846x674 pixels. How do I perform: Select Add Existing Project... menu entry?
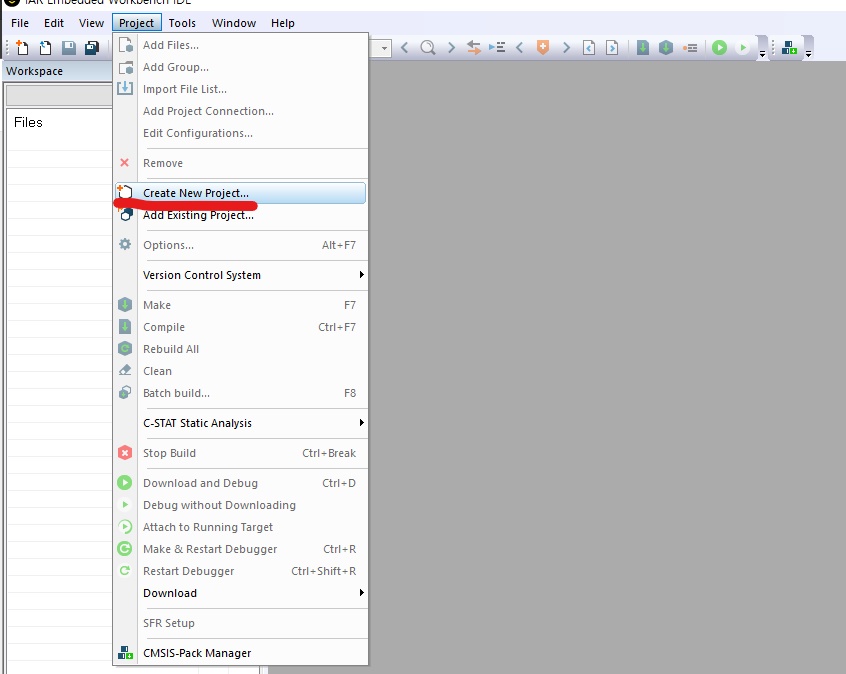point(241,215)
